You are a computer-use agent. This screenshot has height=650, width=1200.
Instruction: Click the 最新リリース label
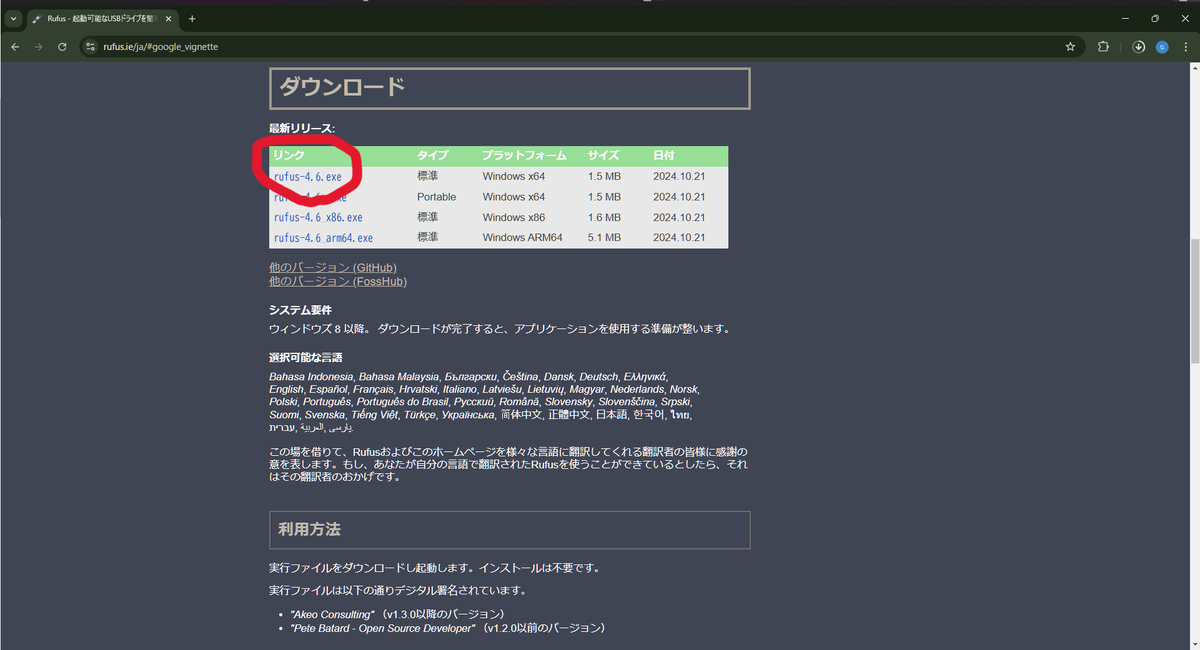coord(302,129)
